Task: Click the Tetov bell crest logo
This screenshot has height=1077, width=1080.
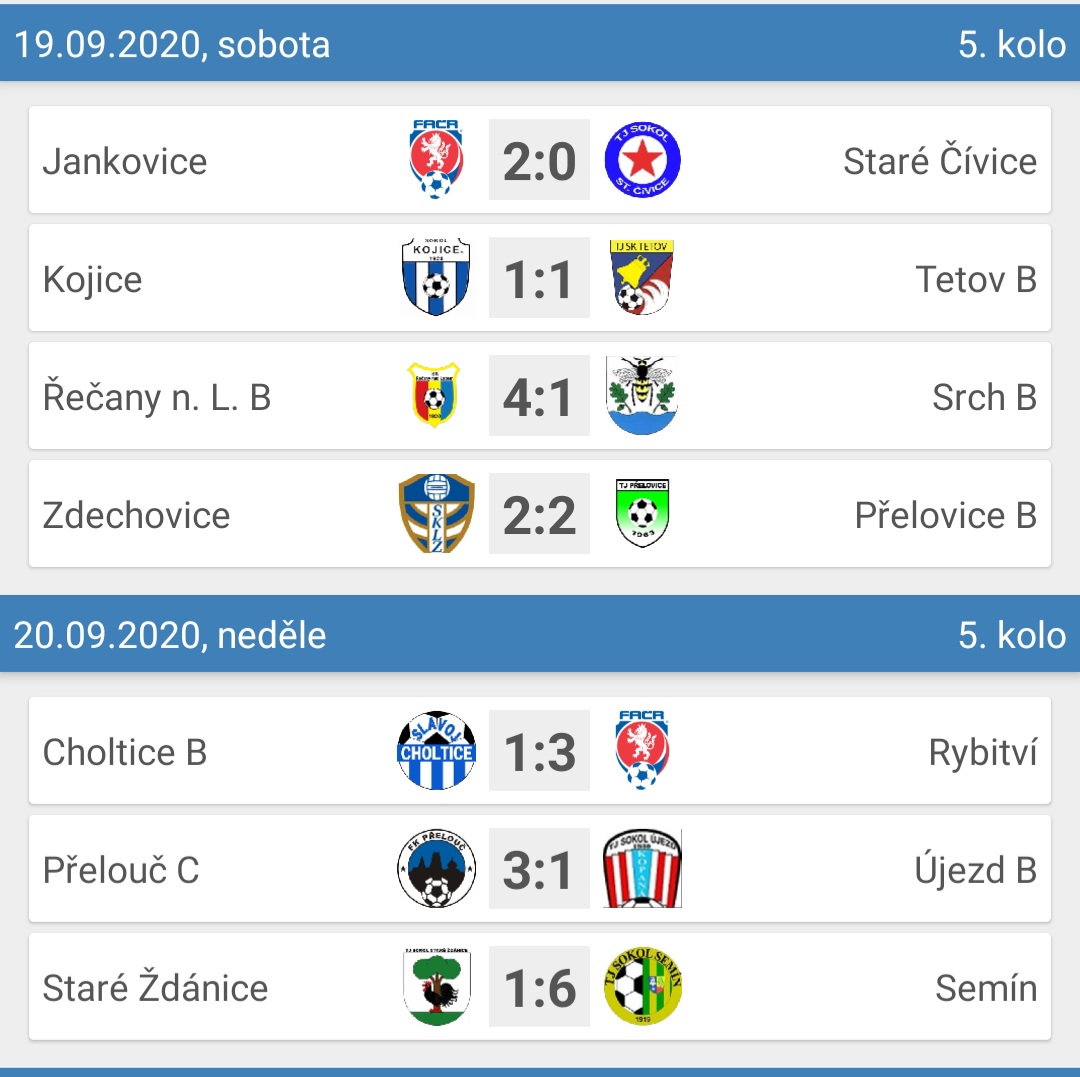Action: 642,278
